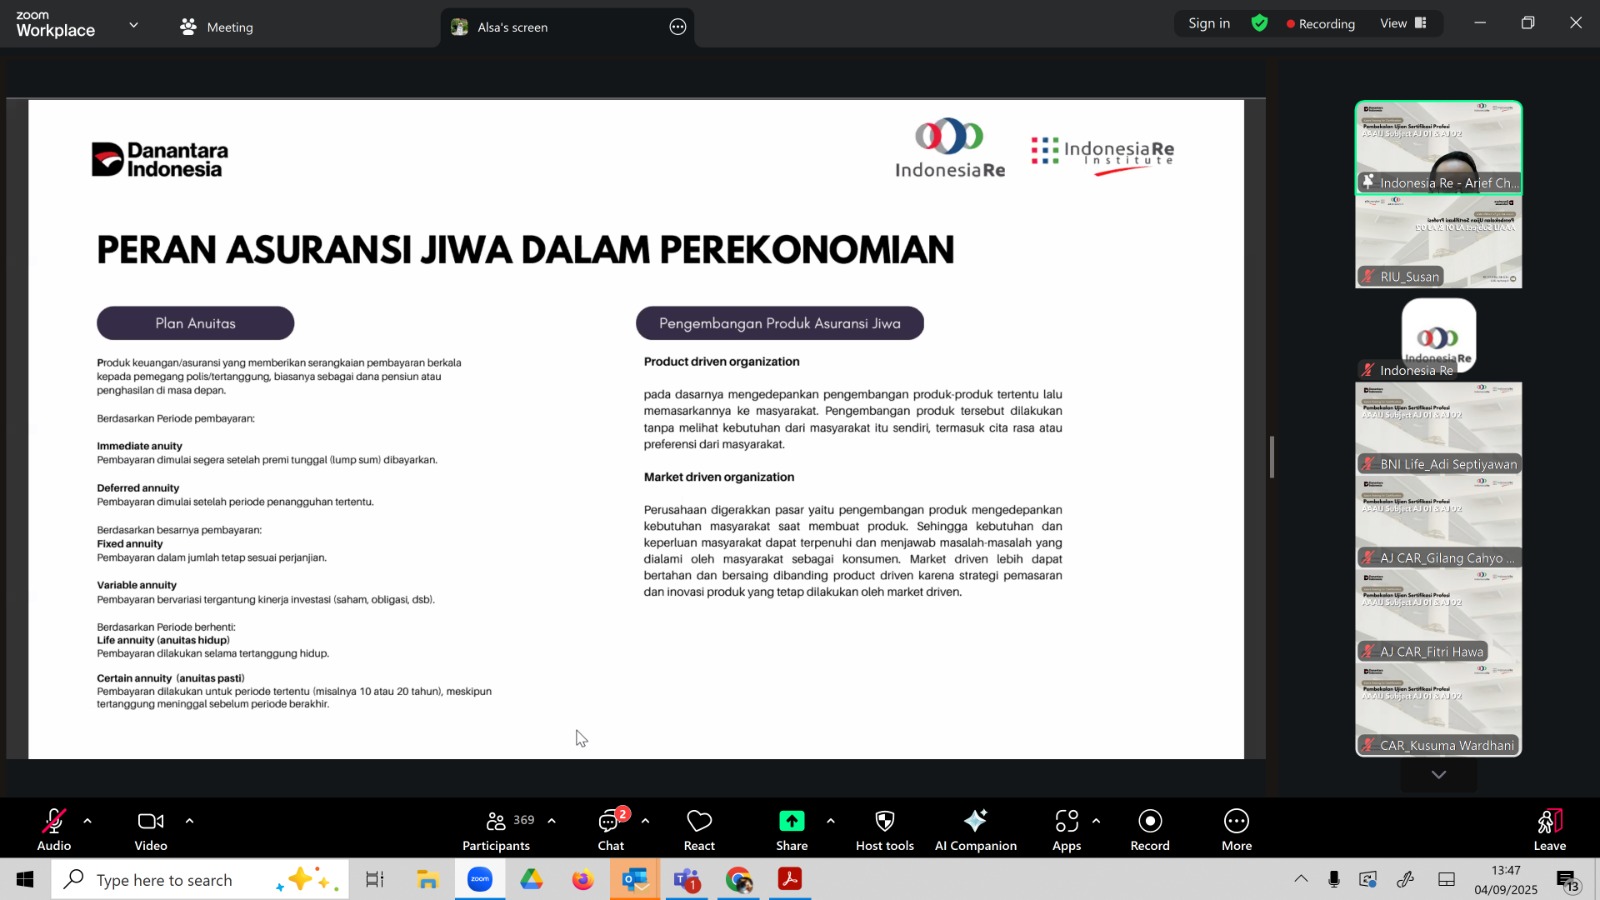This screenshot has width=1600, height=900.
Task: Start recording with Record button
Action: coord(1149,829)
